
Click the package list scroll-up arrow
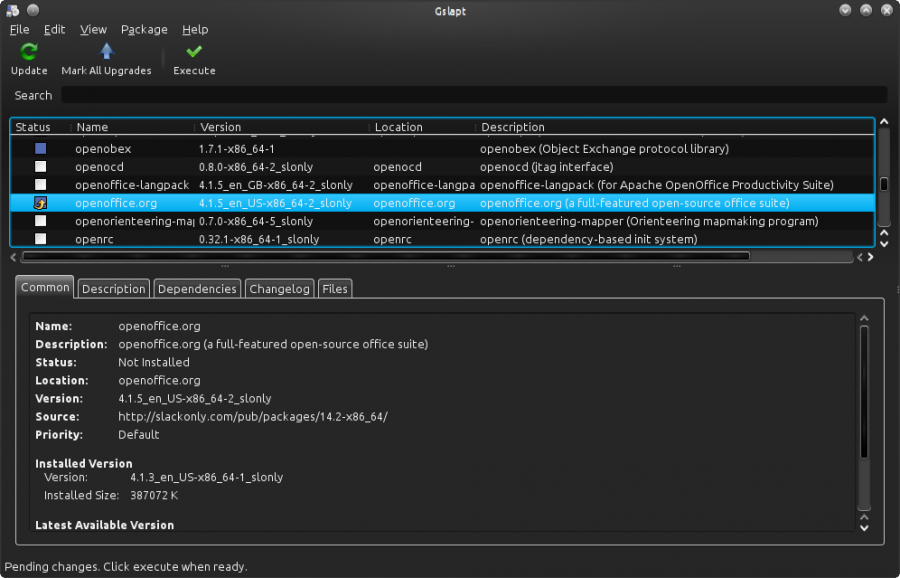click(884, 122)
